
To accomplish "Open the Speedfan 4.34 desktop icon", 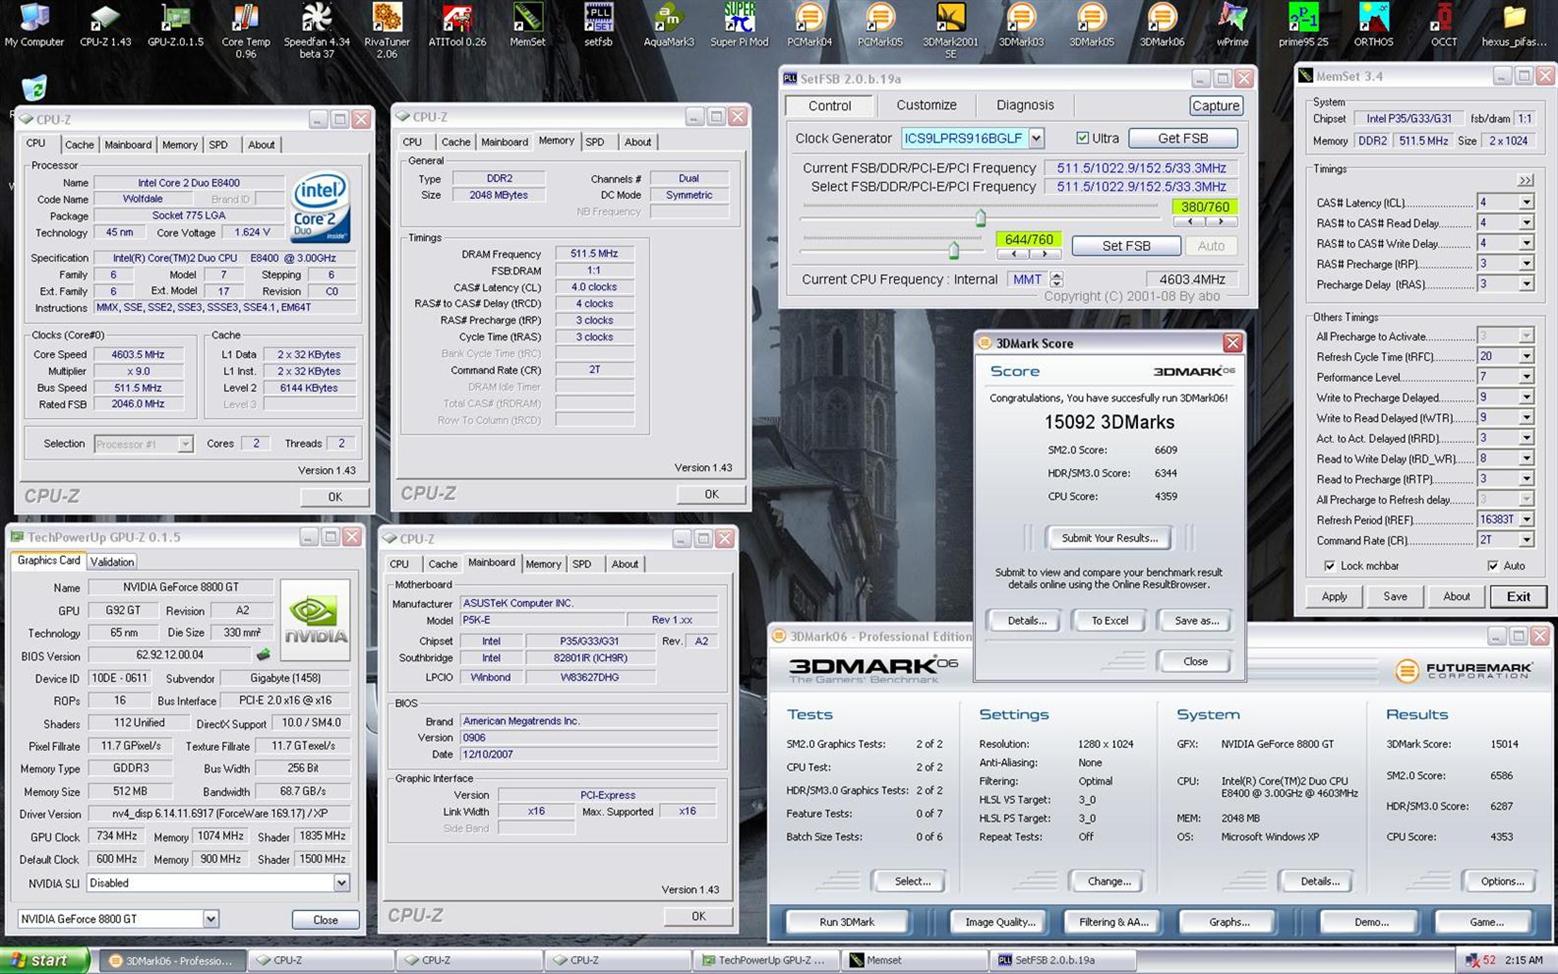I will [x=316, y=30].
